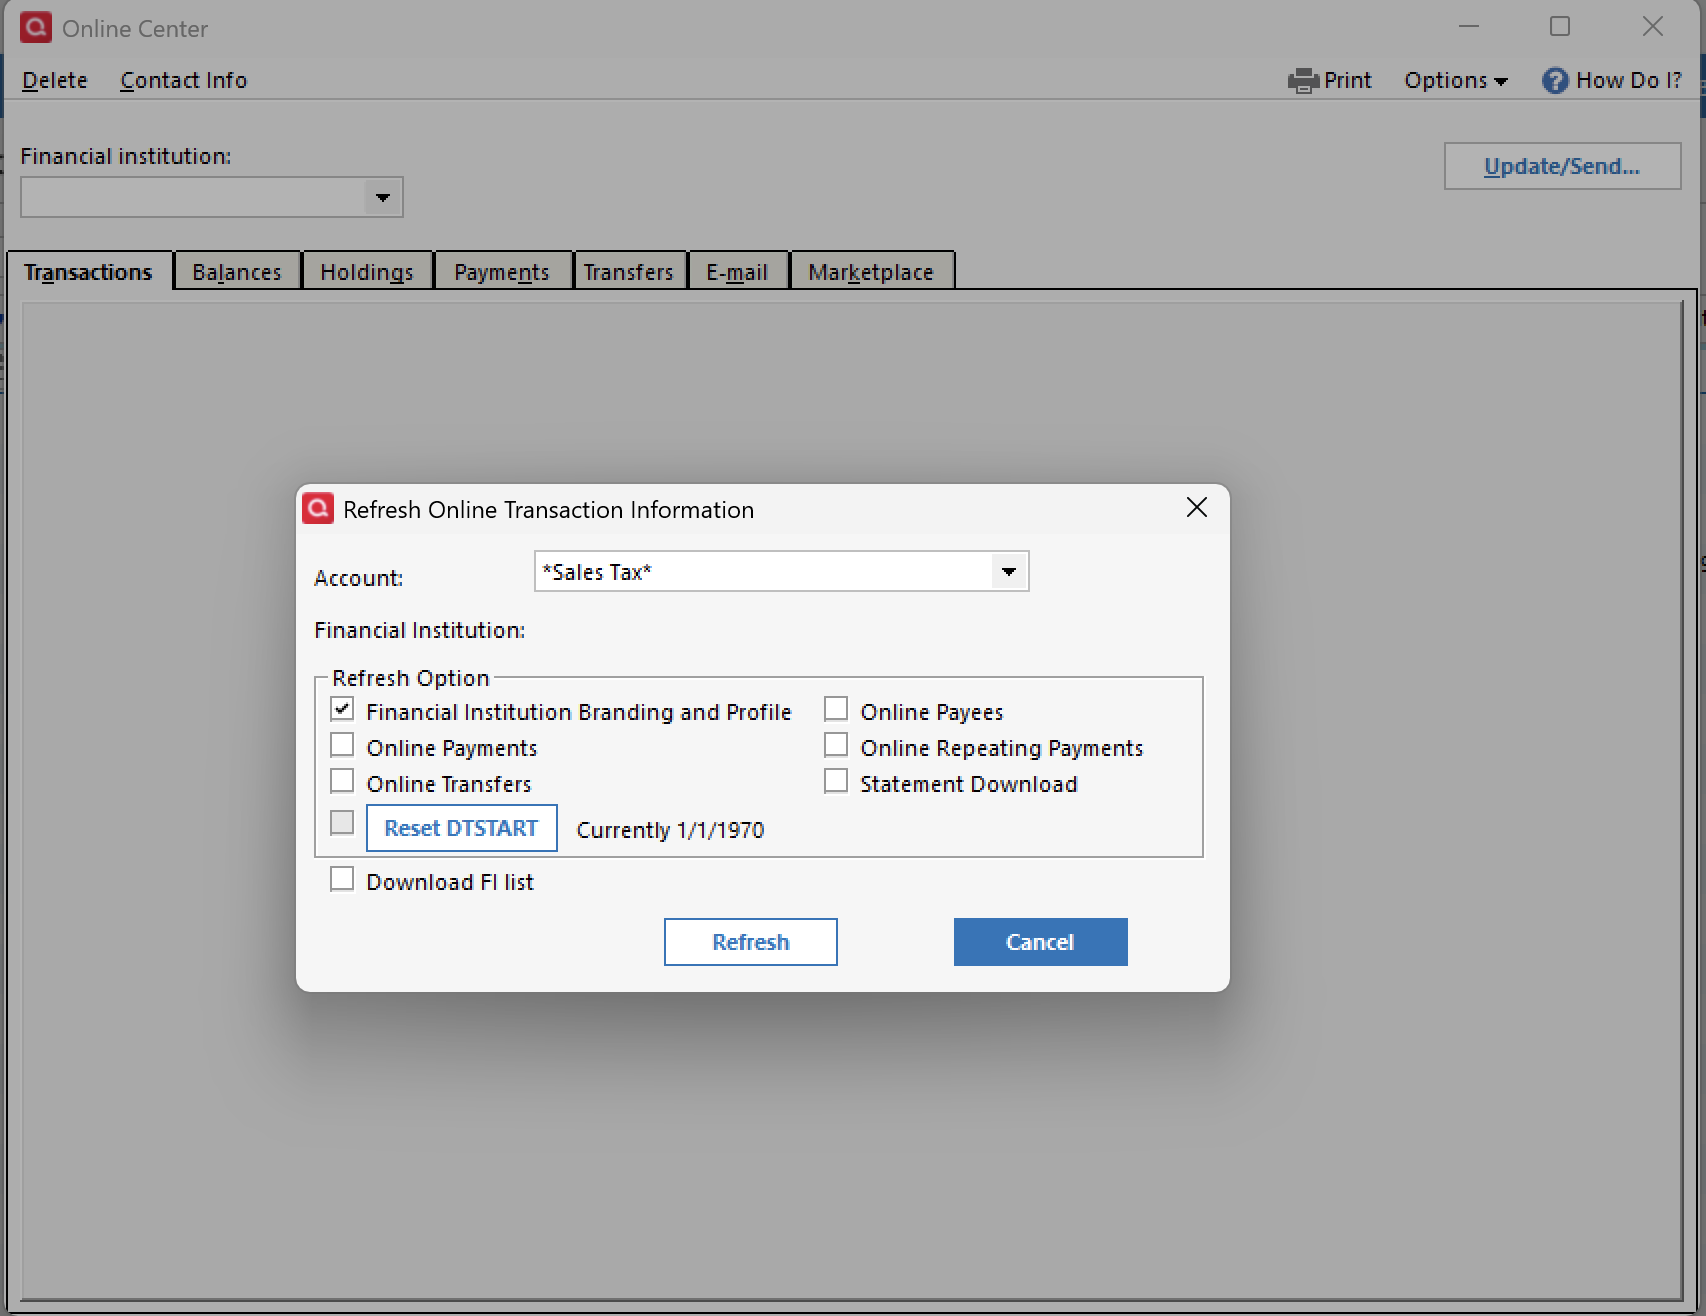The height and width of the screenshot is (1316, 1706).
Task: Check the Online Transfers option
Action: click(x=342, y=781)
